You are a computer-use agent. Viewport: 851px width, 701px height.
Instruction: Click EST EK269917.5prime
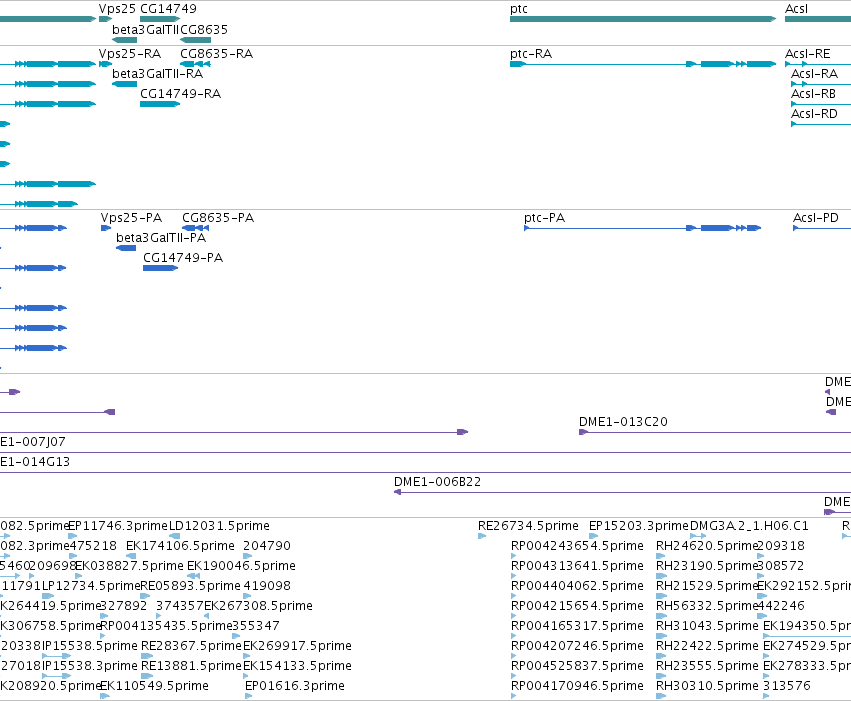coord(297,646)
